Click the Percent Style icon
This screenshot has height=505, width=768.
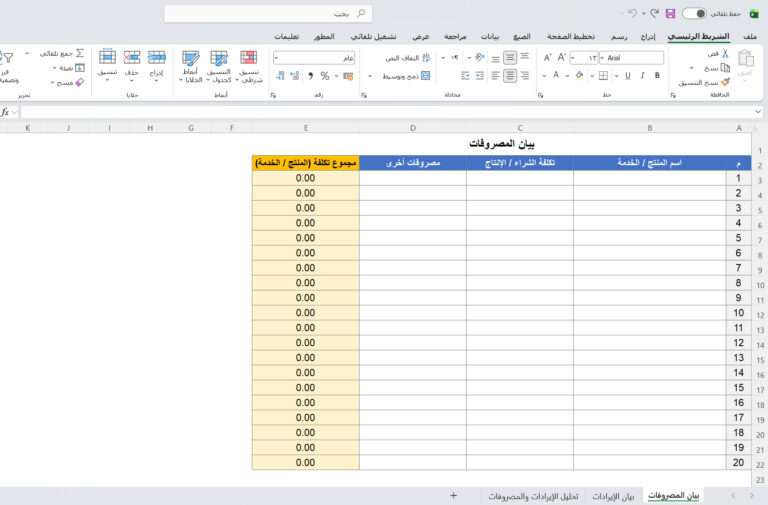tap(324, 75)
